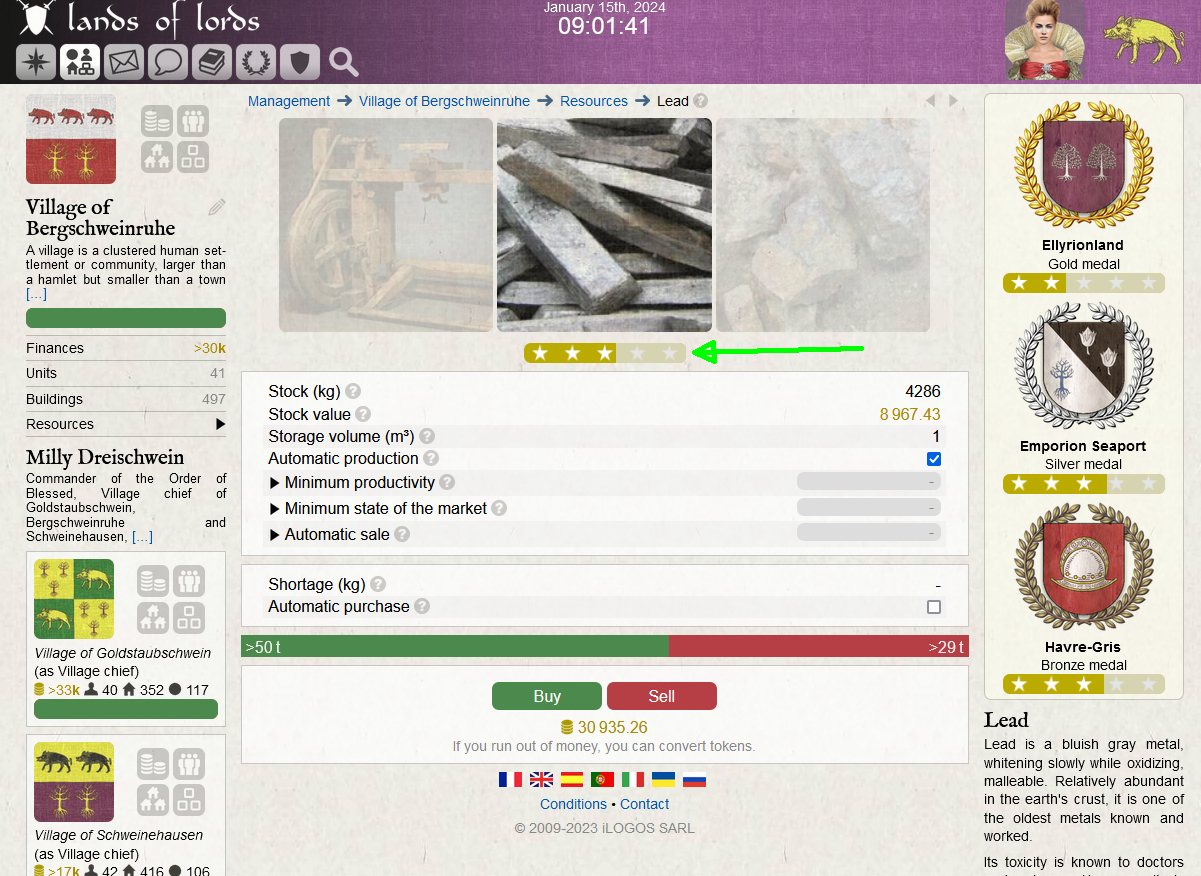This screenshot has height=876, width=1201.
Task: Go to next resource arrow
Action: pos(954,101)
